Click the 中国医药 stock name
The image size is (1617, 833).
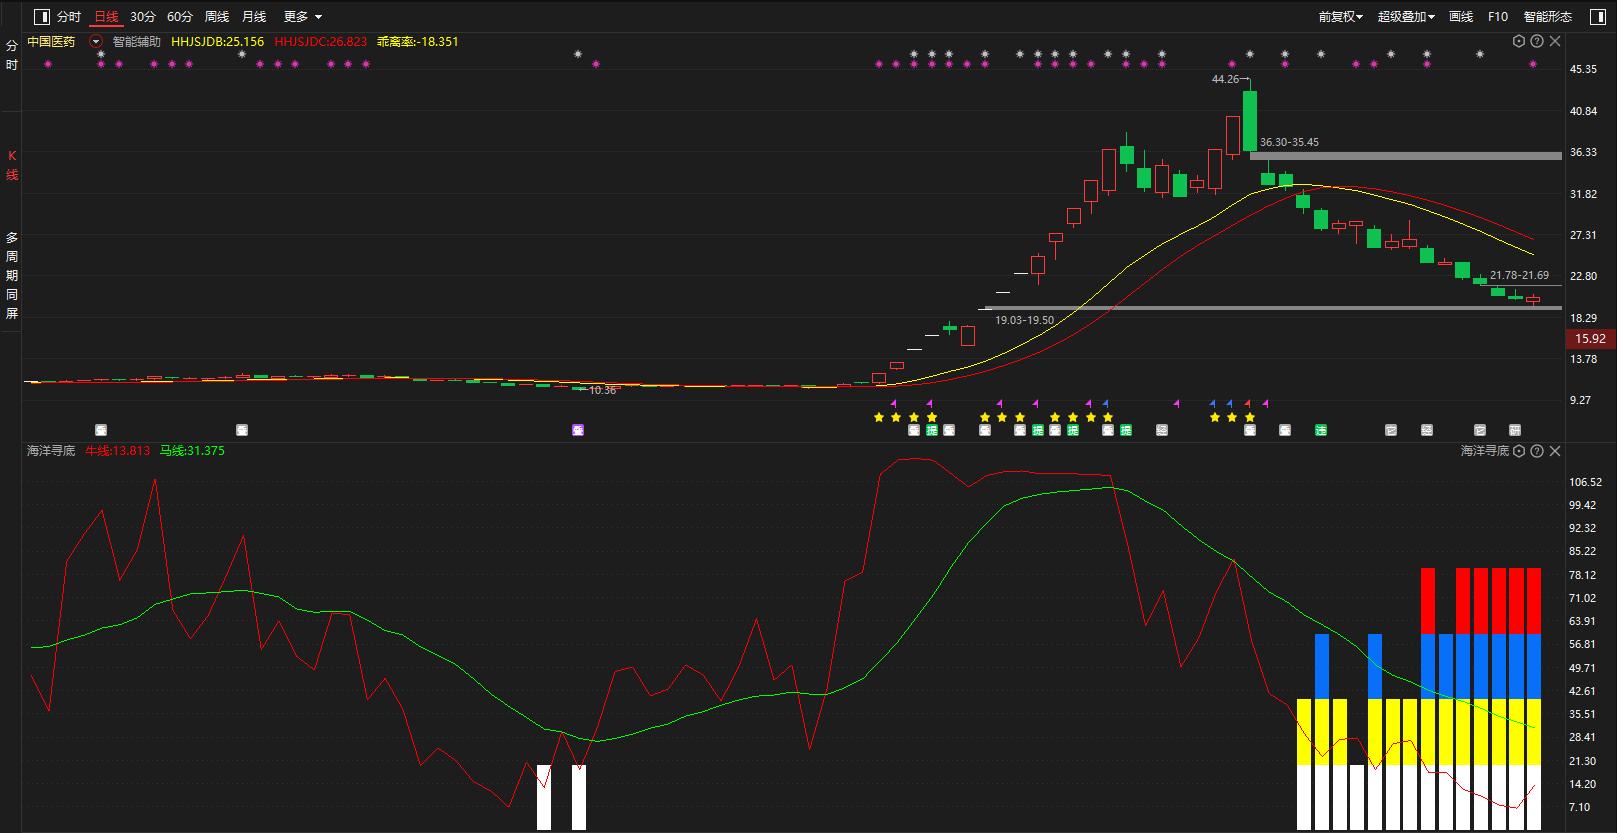(x=52, y=42)
